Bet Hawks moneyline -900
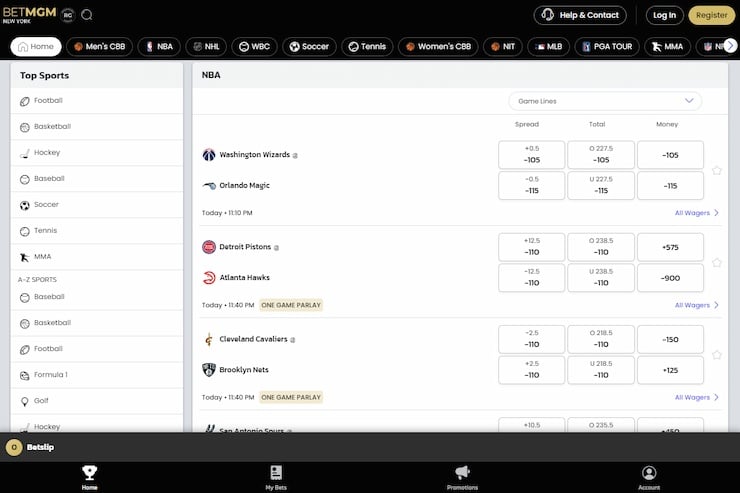This screenshot has width=740, height=493. [670, 278]
